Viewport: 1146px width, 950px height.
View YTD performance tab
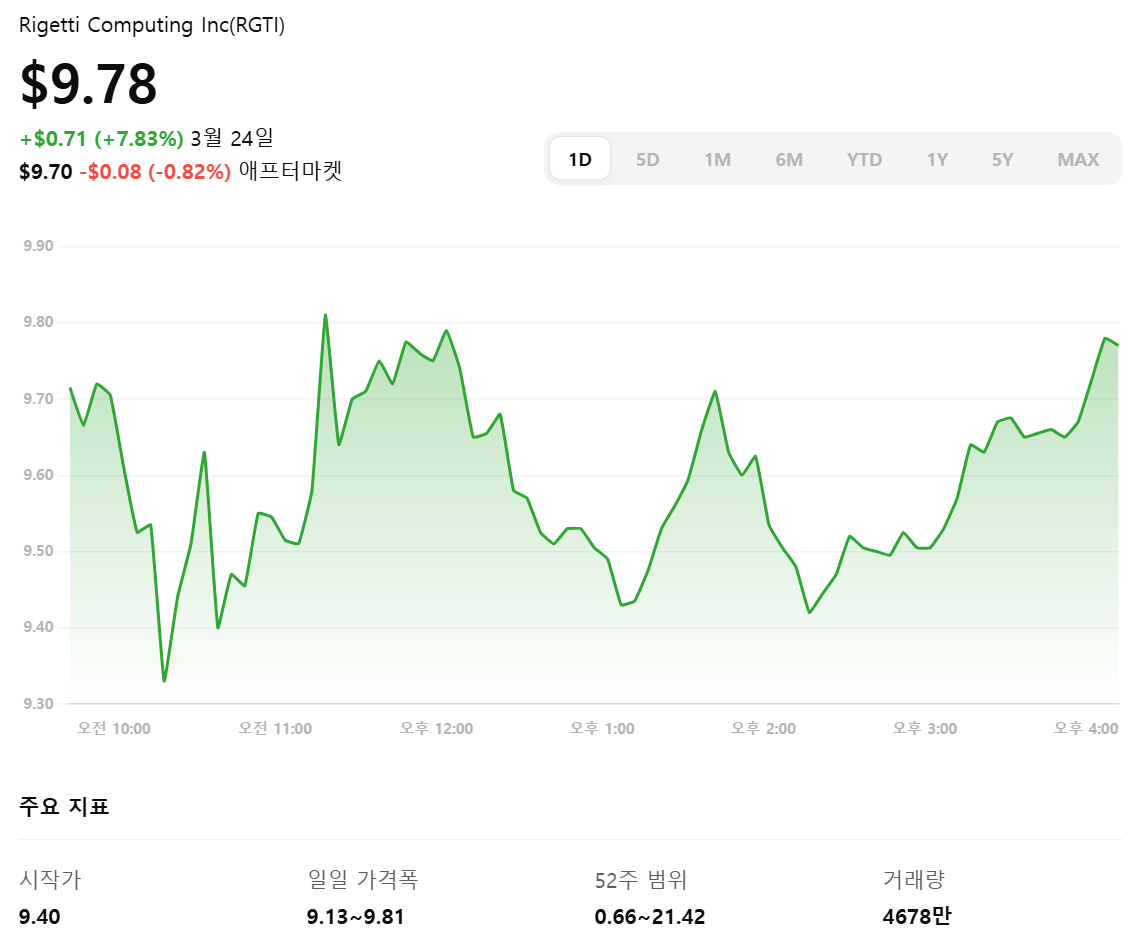click(x=864, y=158)
